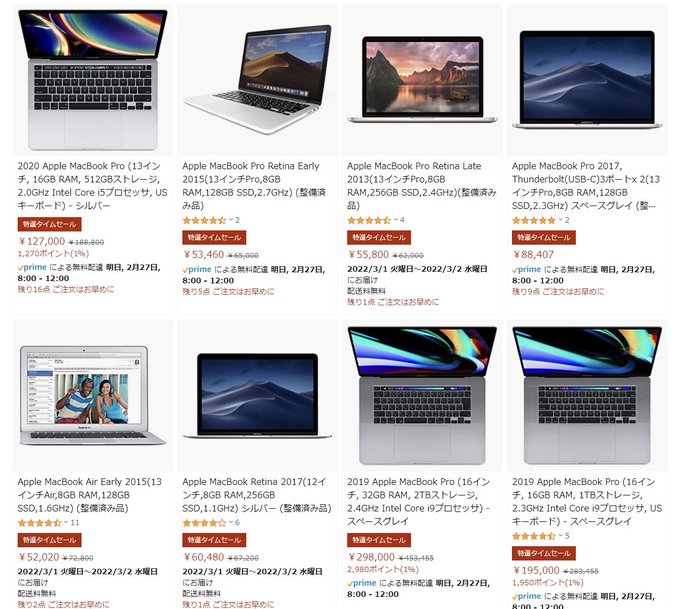Click the star rating of MacBook Pro 2017
Image resolution: width=680 pixels, height=609 pixels.
534,220
